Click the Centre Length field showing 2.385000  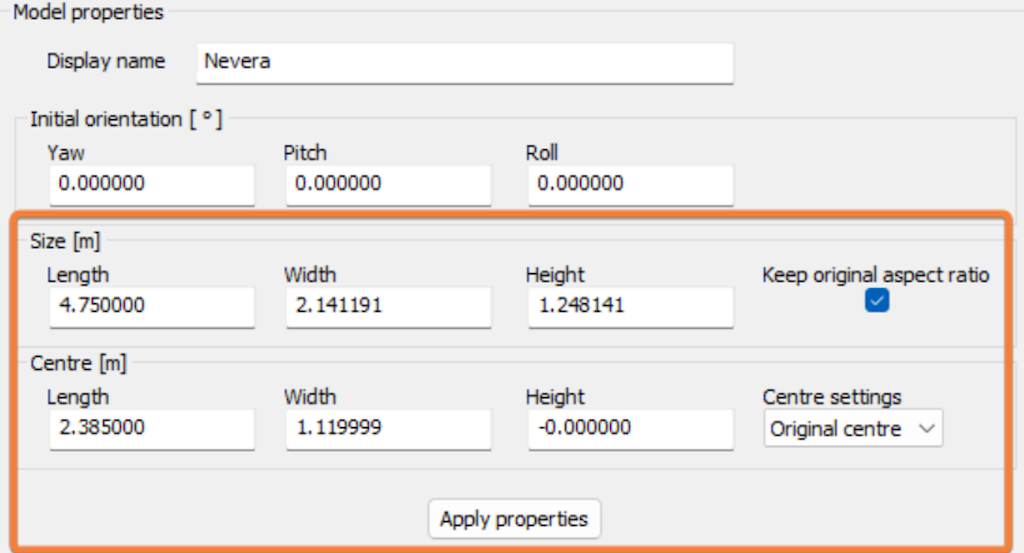point(152,428)
